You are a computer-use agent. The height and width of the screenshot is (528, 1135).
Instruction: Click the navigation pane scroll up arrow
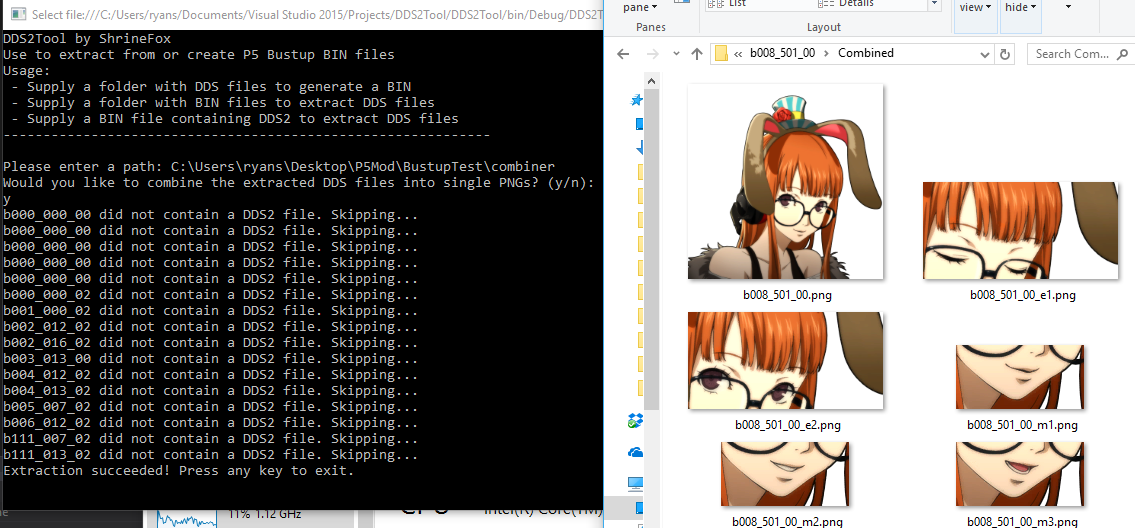click(x=651, y=80)
